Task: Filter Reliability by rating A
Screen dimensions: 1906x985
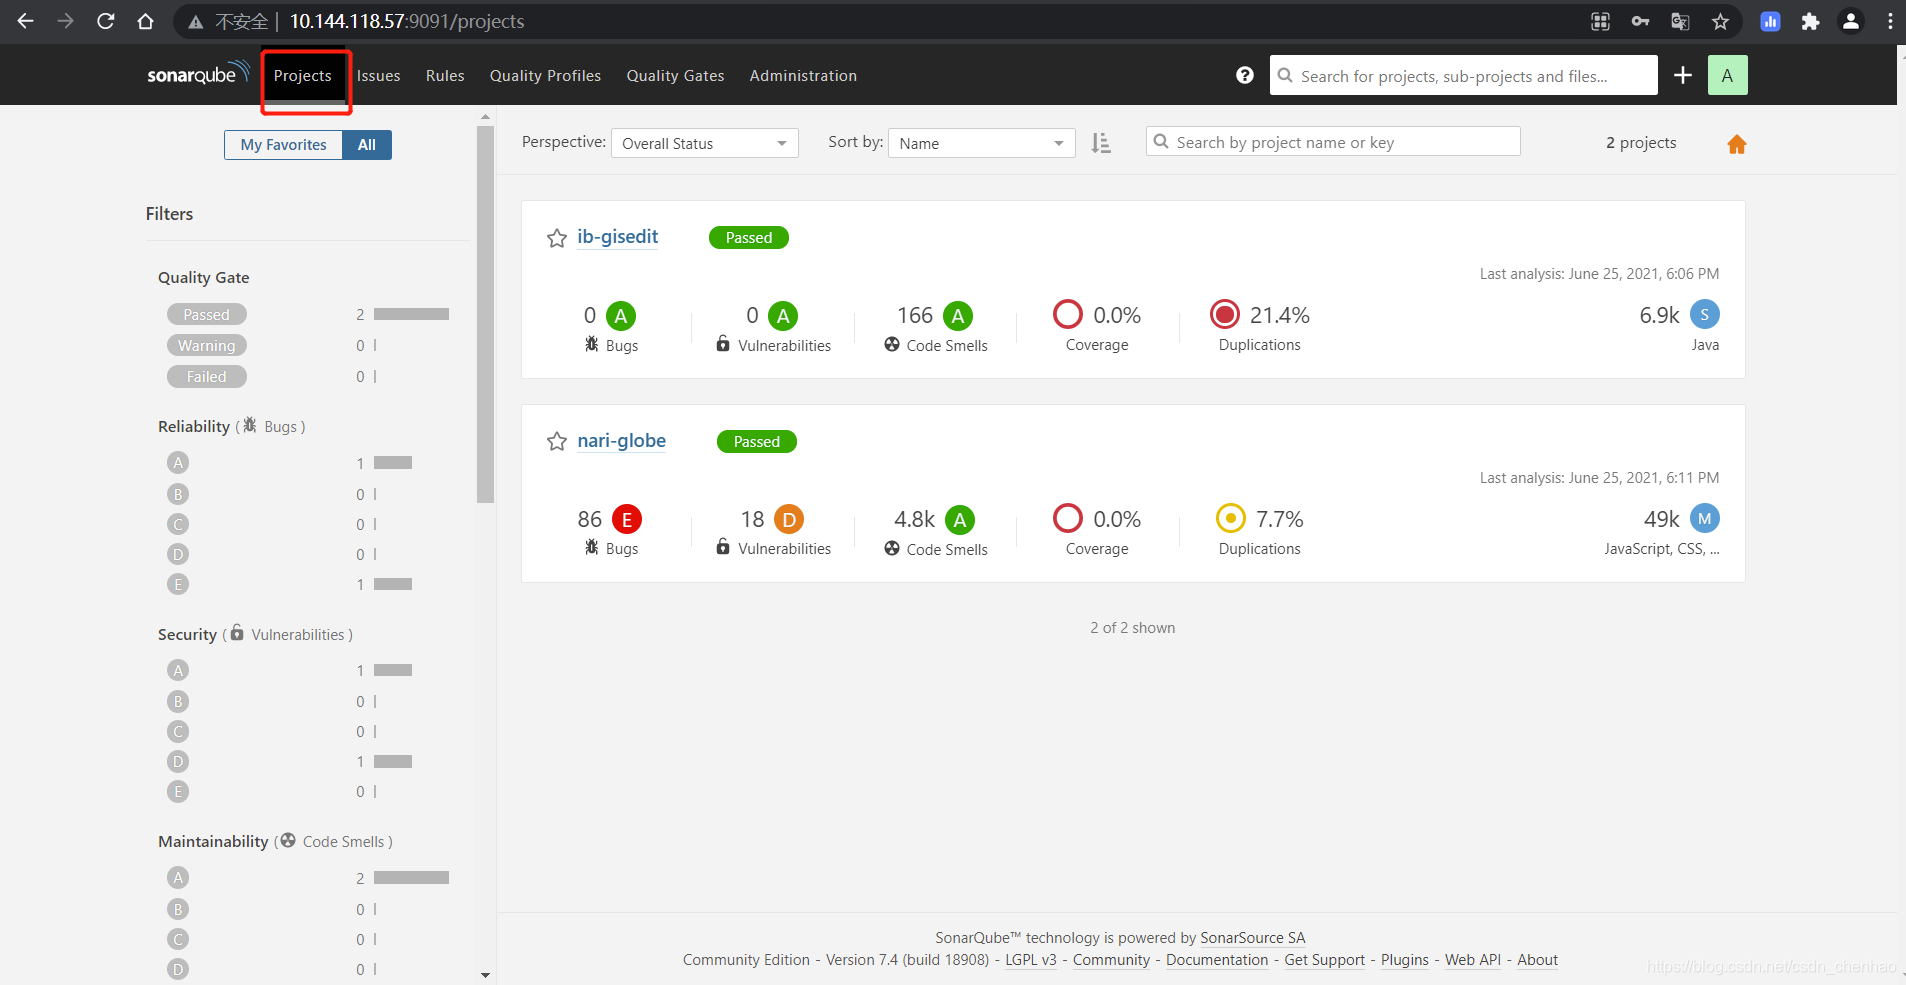Action: pos(178,462)
